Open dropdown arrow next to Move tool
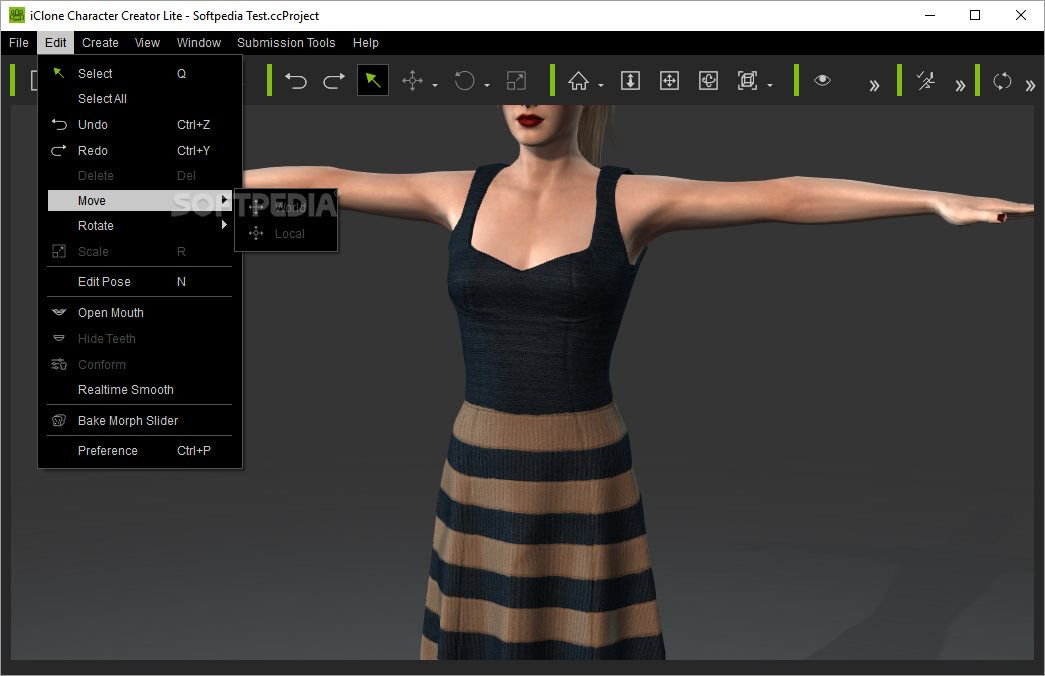Screen dimensions: 1045x676 [435, 85]
